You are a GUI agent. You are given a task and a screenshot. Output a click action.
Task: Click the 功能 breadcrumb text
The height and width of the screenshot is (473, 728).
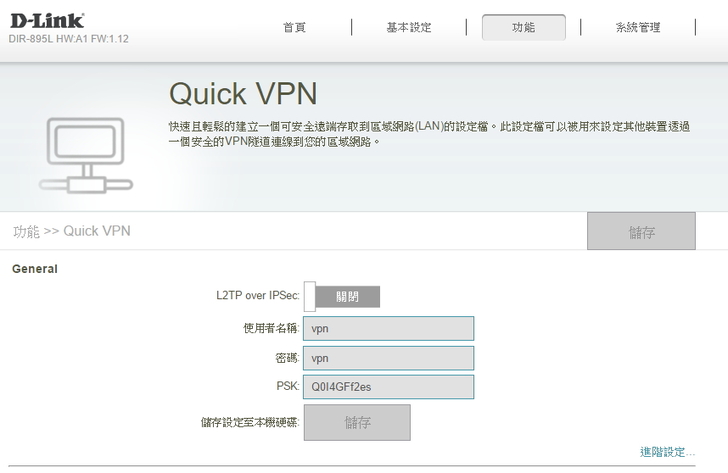pyautogui.click(x=26, y=231)
